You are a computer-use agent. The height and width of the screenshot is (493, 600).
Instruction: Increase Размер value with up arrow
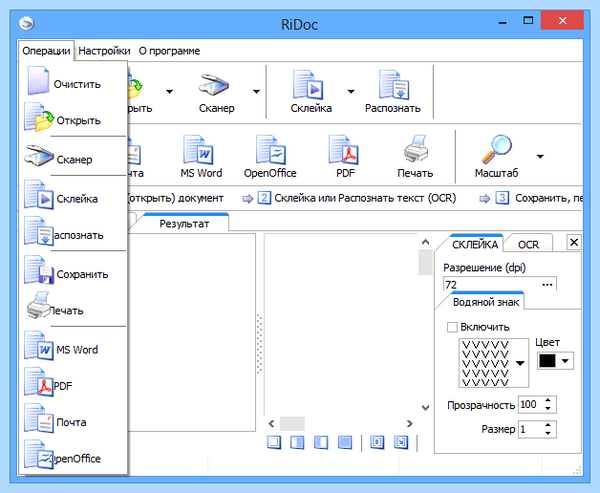[x=548, y=425]
